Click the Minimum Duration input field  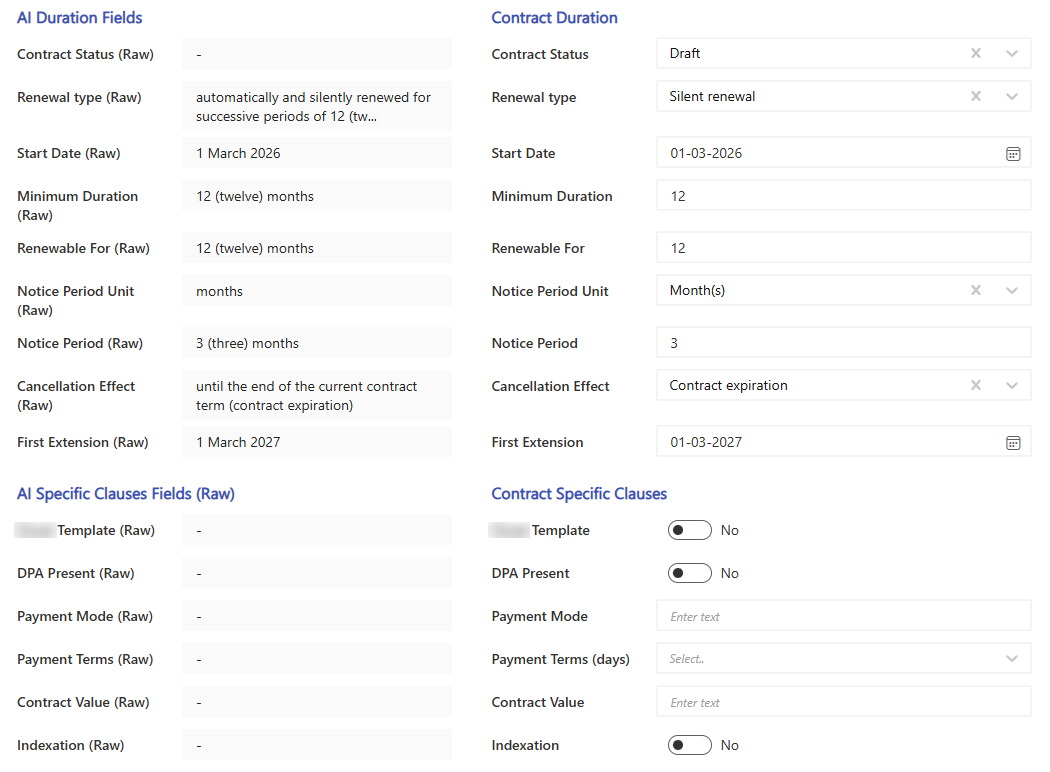(844, 196)
